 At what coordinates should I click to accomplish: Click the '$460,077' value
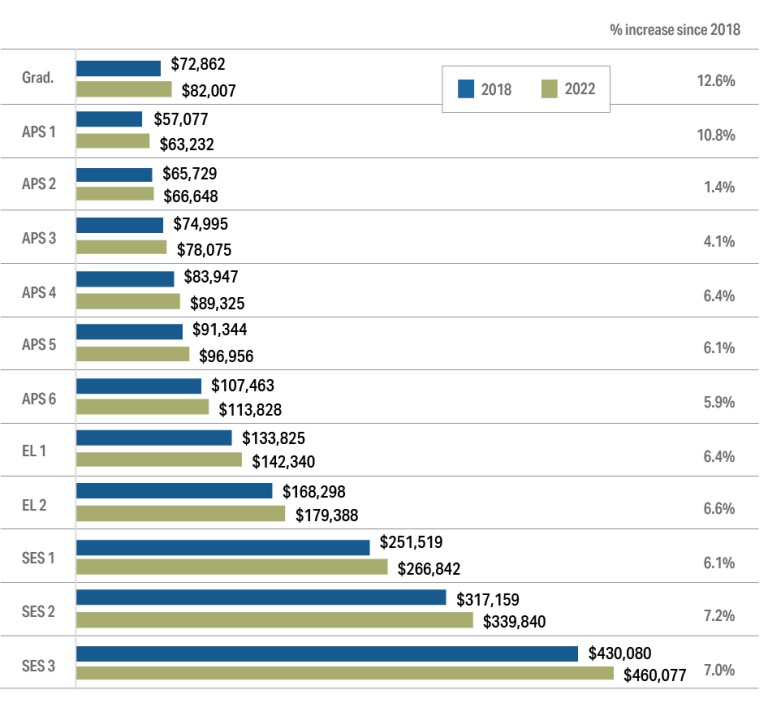click(654, 676)
